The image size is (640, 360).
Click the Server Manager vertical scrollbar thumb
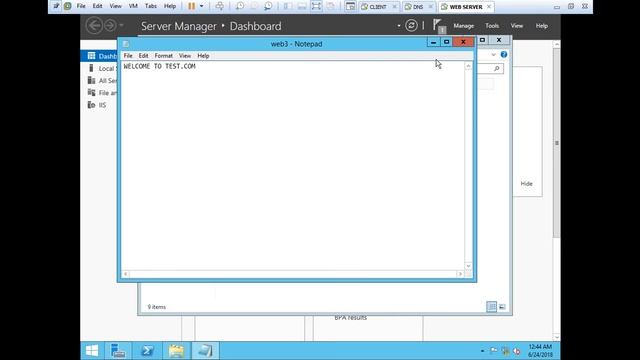[557, 143]
